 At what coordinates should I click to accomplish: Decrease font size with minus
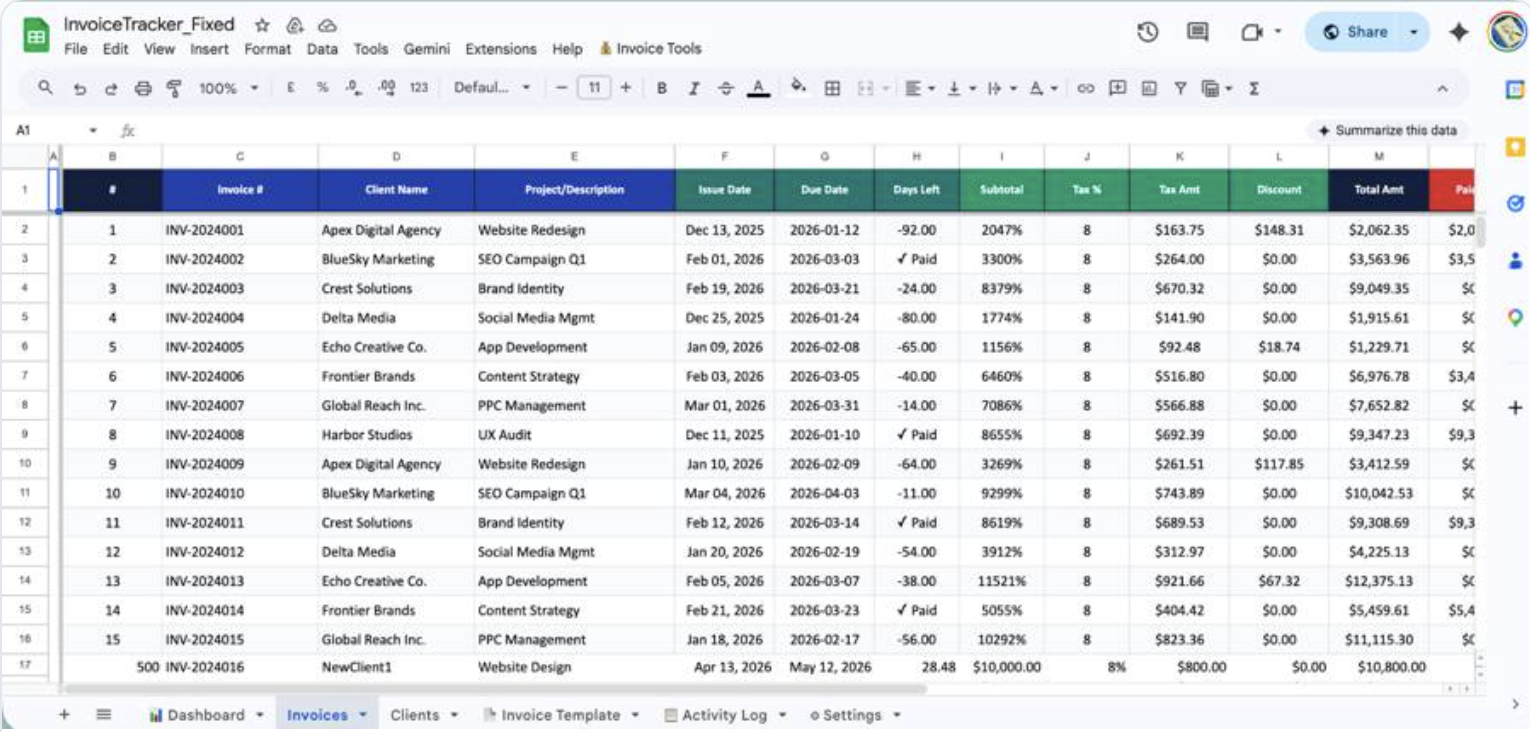coord(561,88)
